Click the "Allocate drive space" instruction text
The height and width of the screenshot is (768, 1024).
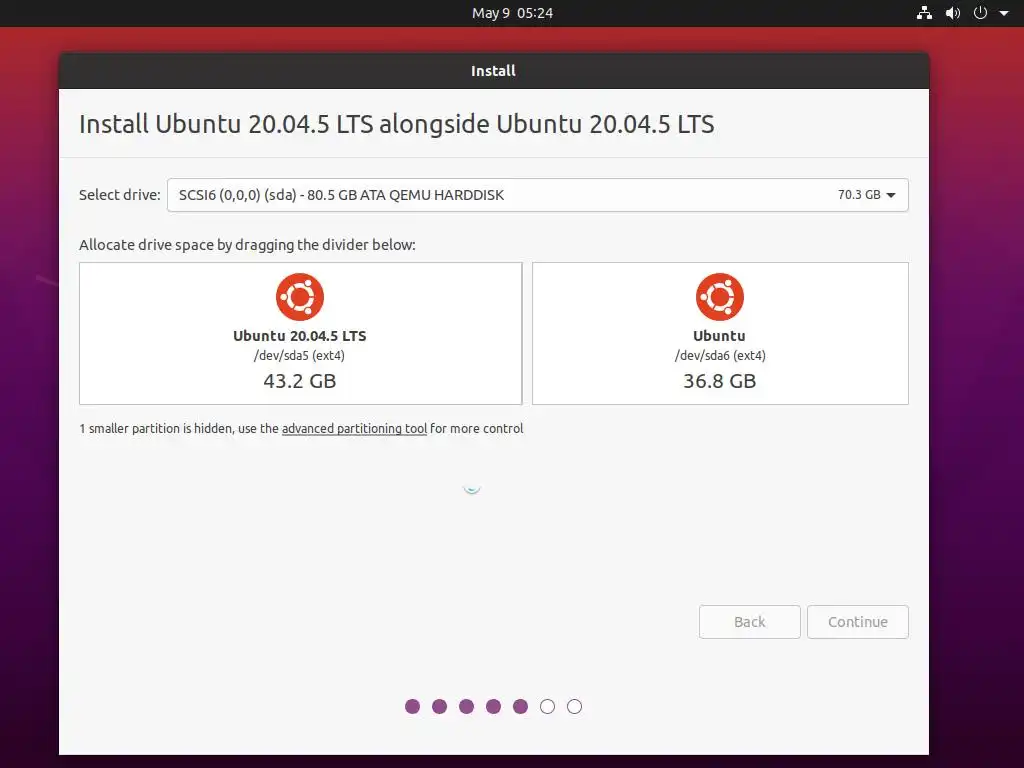tap(247, 245)
